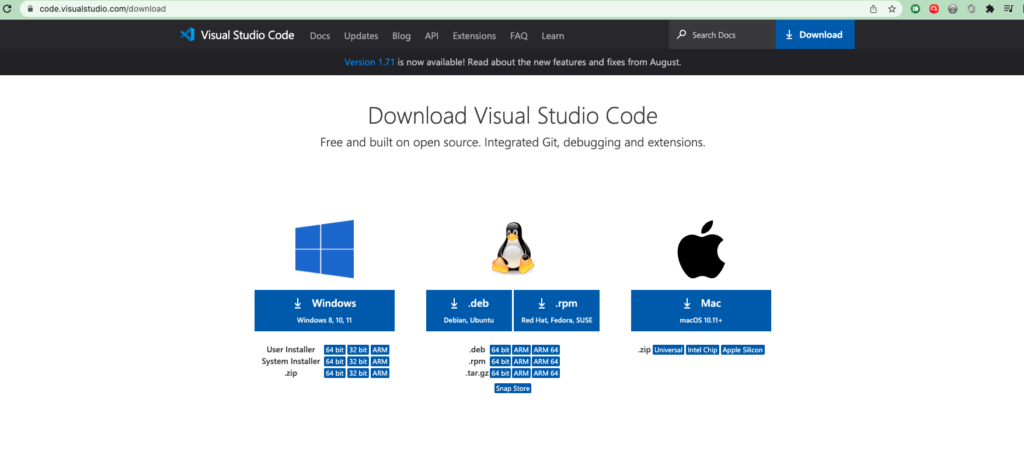Click the 'Free and built on open source' subtitle
Viewport: 1024px width, 462px height.
click(x=513, y=142)
